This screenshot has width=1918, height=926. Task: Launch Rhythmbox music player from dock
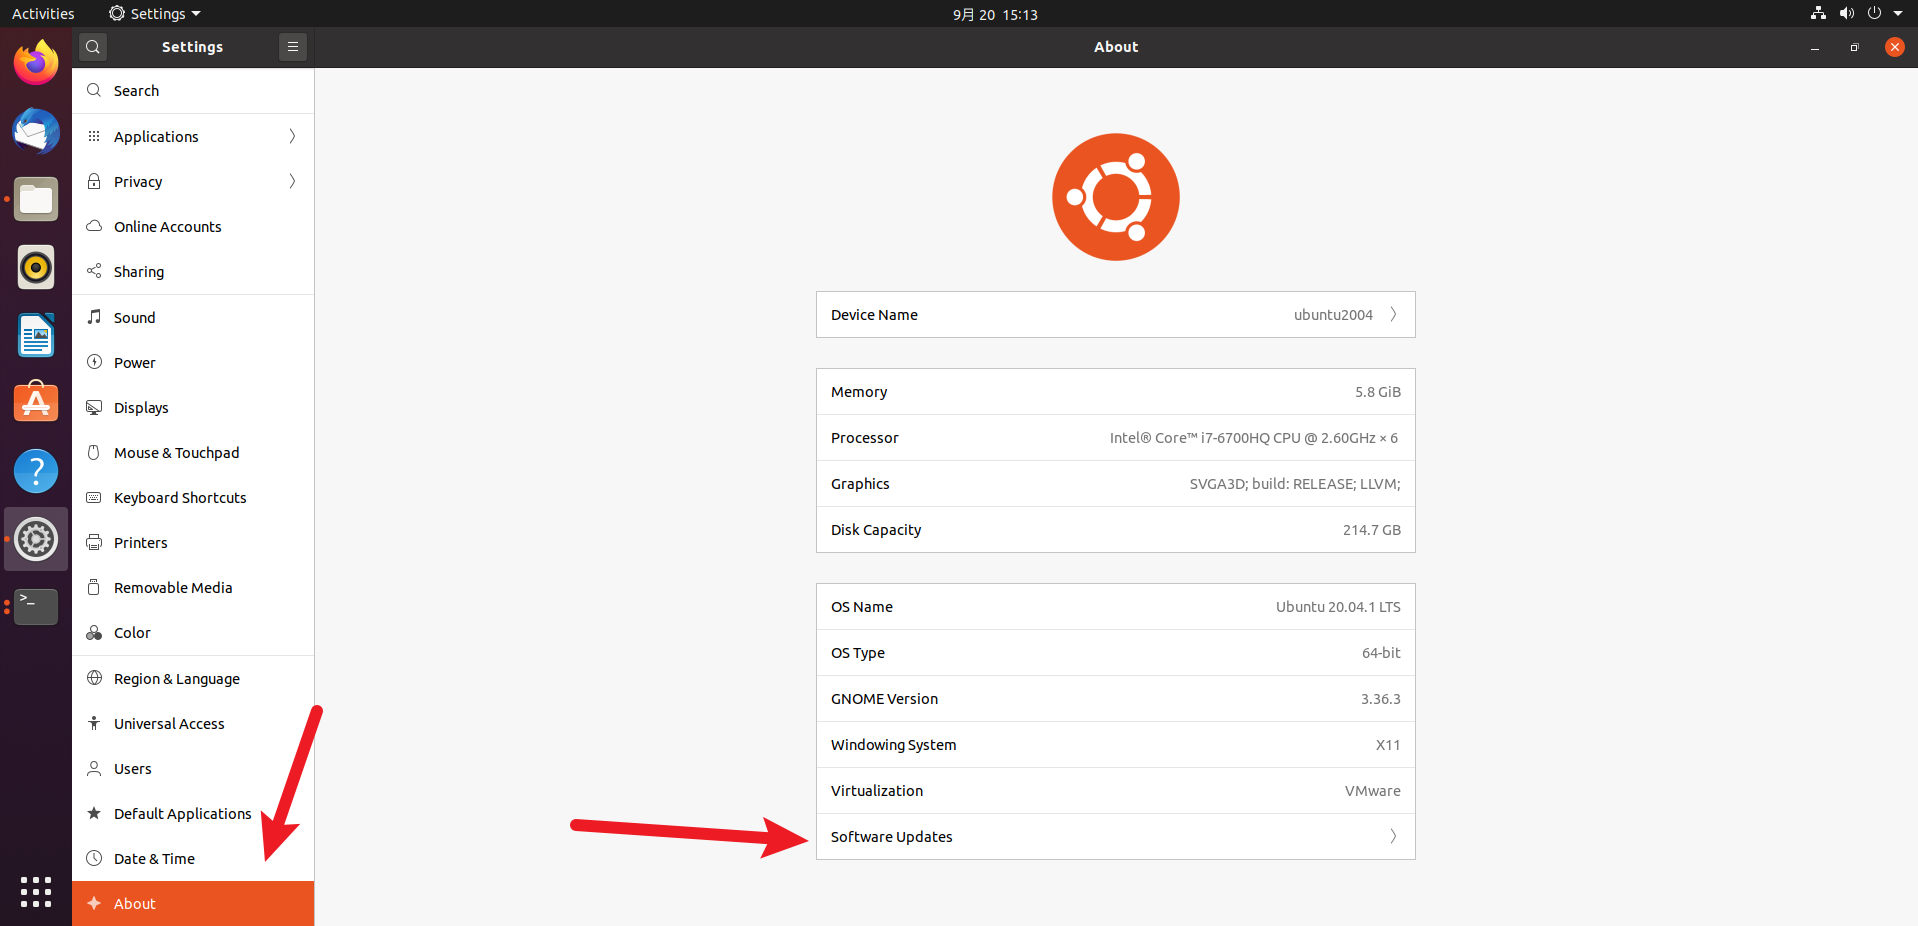pyautogui.click(x=36, y=267)
